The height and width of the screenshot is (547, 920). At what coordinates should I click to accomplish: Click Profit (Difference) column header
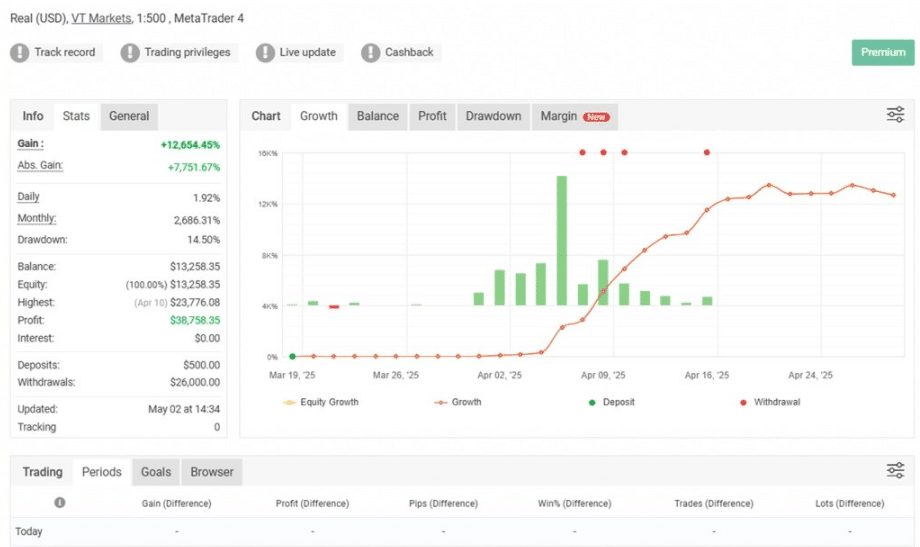312,504
